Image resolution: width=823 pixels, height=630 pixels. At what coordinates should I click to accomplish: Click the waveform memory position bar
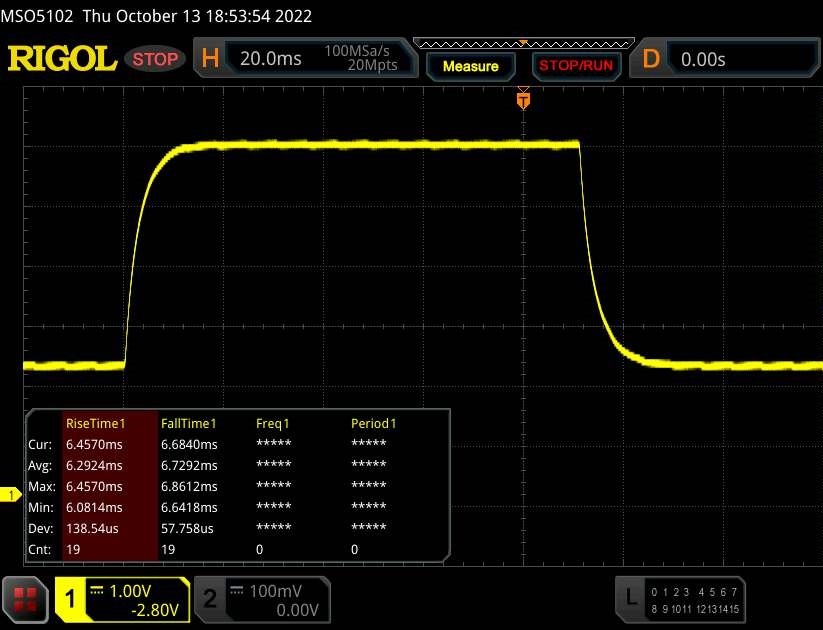(x=520, y=43)
